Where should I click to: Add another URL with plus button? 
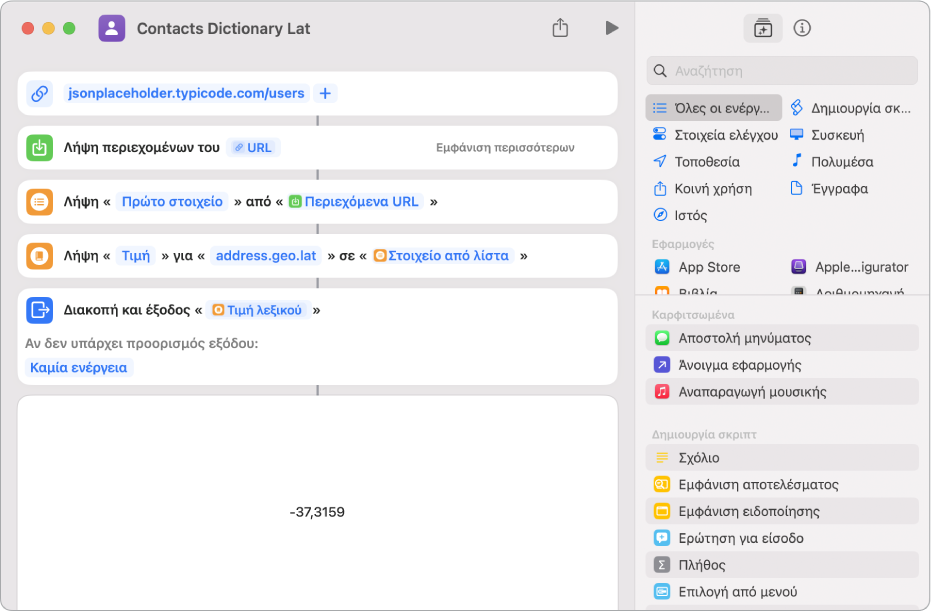point(325,93)
